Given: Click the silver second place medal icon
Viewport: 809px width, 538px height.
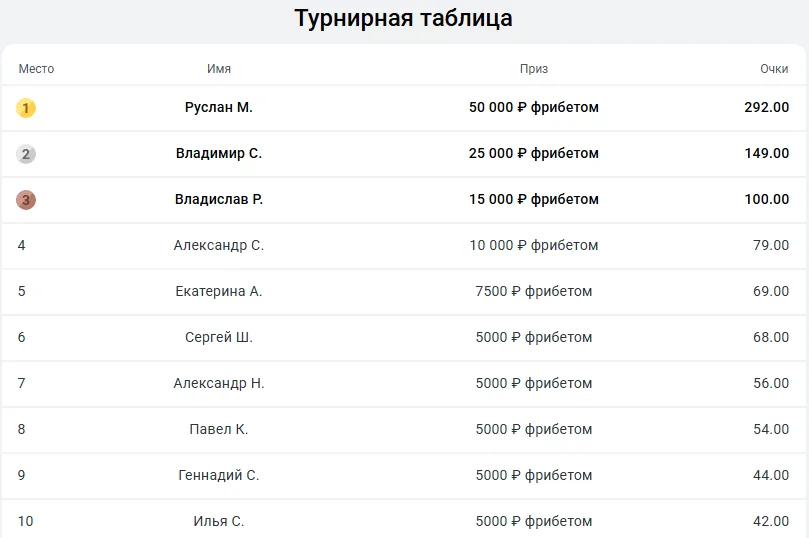Looking at the screenshot, I should coord(26,154).
